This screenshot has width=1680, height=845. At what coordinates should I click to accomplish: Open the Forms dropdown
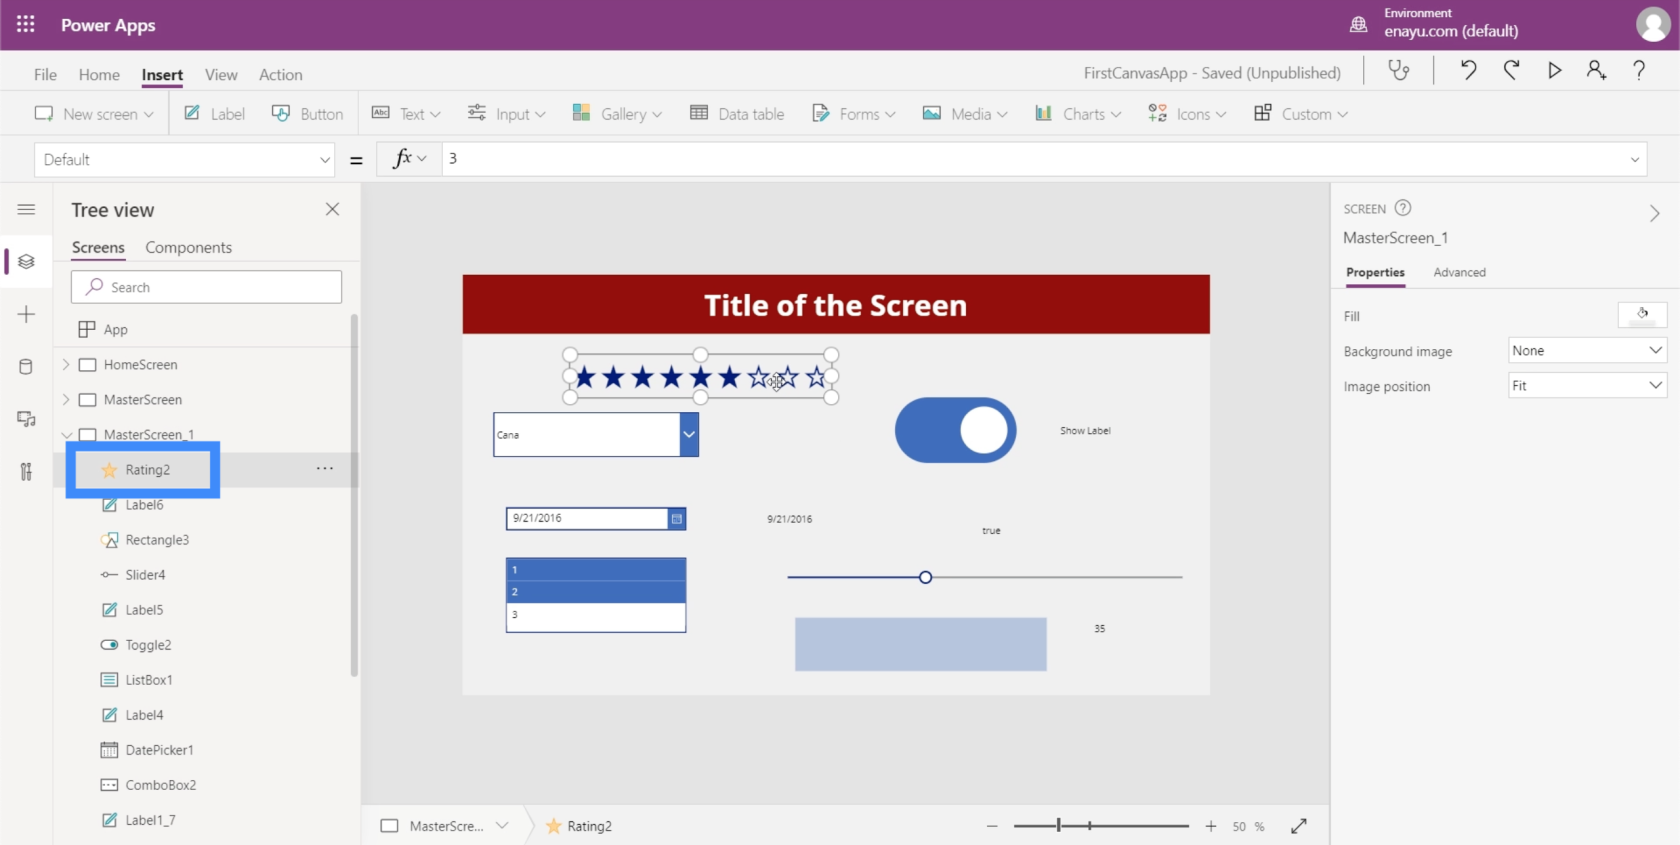point(853,114)
